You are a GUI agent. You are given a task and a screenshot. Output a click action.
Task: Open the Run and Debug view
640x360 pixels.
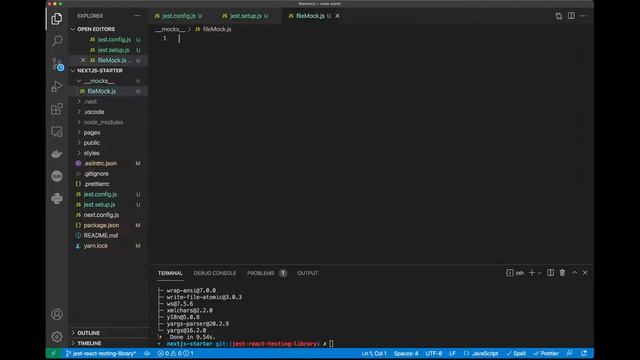57,86
